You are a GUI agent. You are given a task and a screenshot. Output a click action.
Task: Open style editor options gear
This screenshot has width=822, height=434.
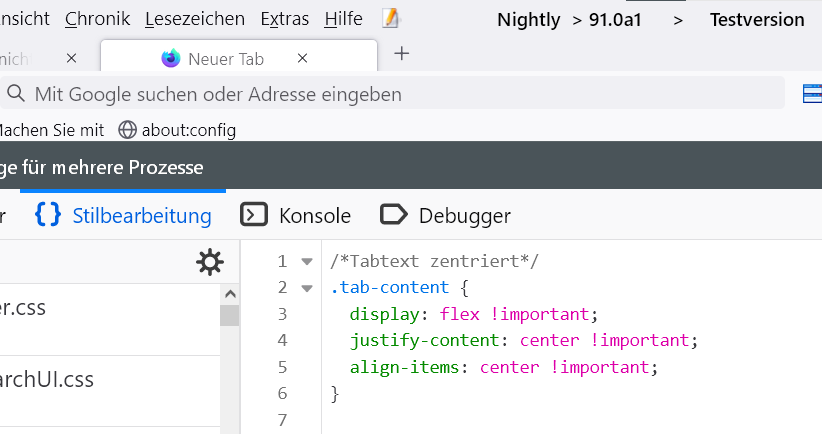coord(210,262)
